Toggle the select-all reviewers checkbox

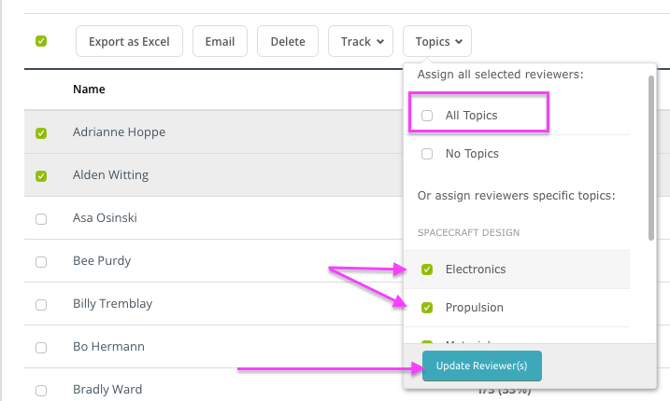point(41,41)
